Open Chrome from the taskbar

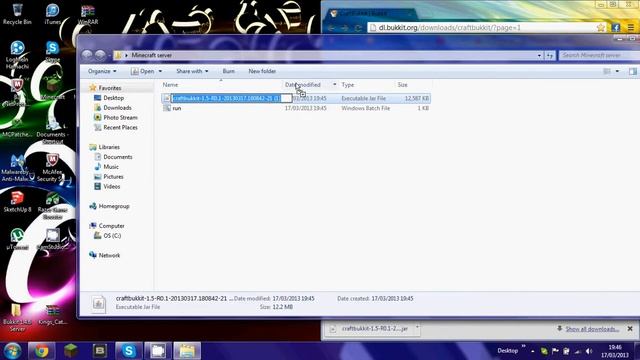pos(41,351)
